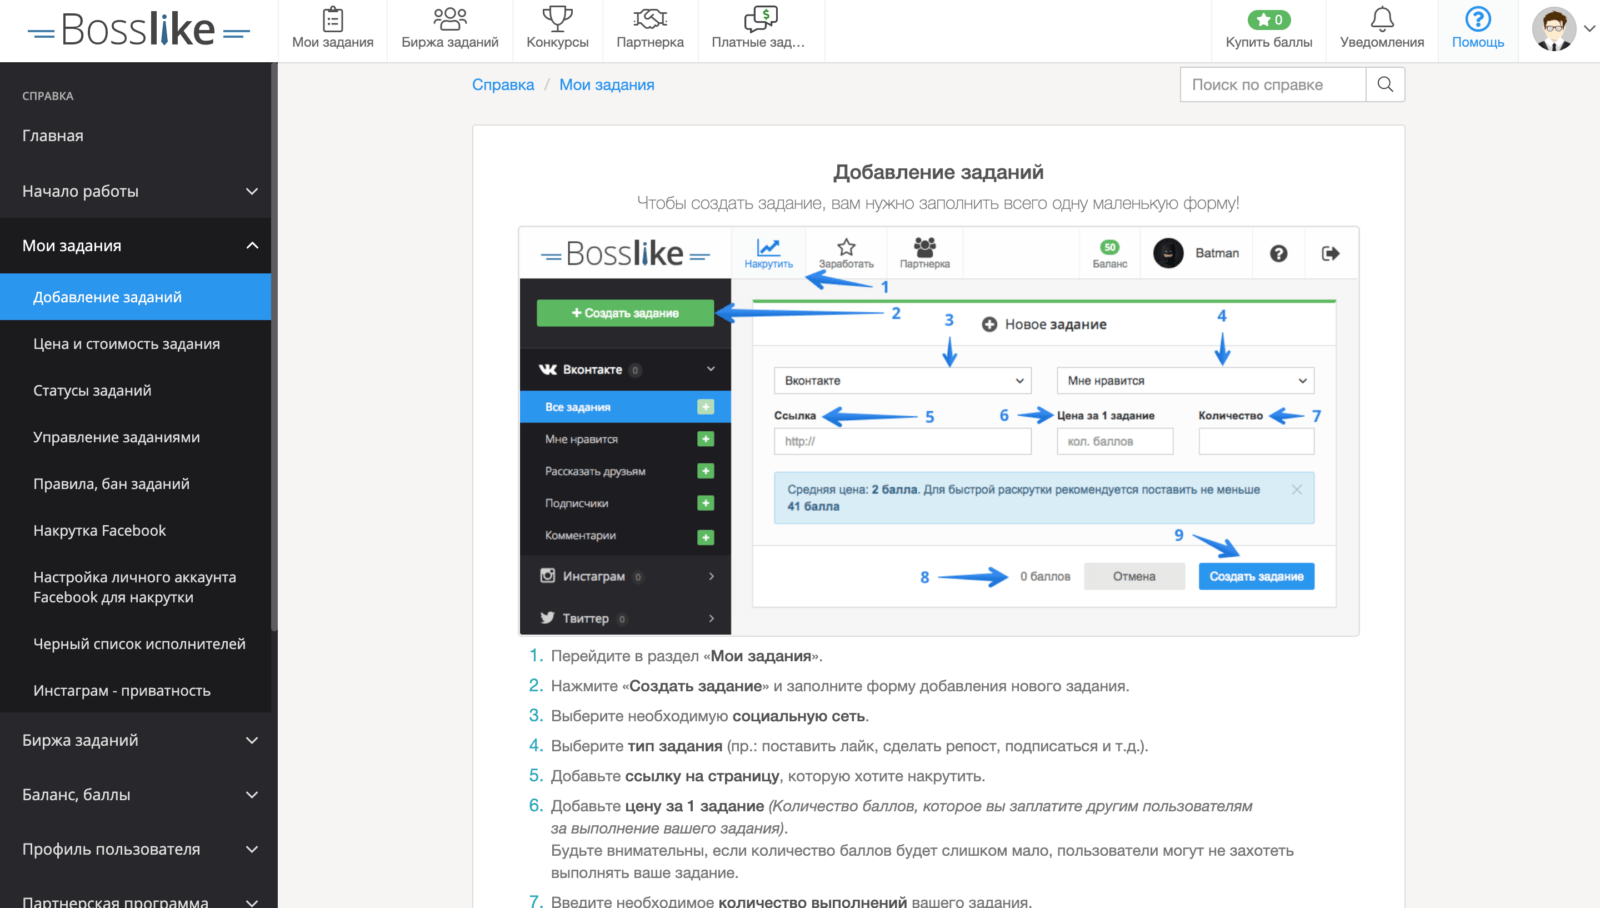This screenshot has width=1600, height=908.
Task: Open the Конкурсы trophy icon
Action: pyautogui.click(x=557, y=19)
